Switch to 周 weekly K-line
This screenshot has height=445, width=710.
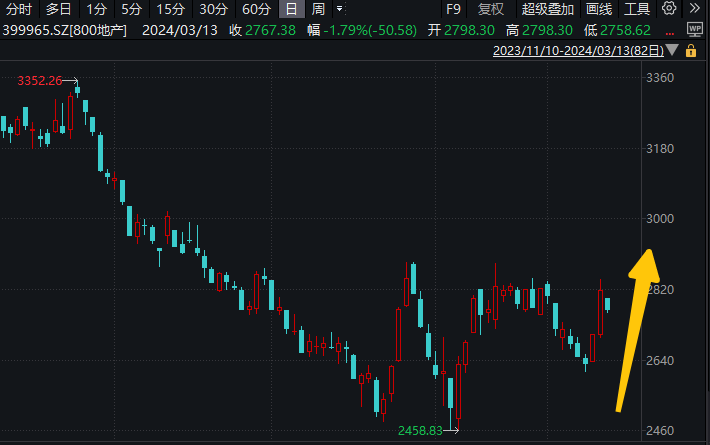(318, 9)
